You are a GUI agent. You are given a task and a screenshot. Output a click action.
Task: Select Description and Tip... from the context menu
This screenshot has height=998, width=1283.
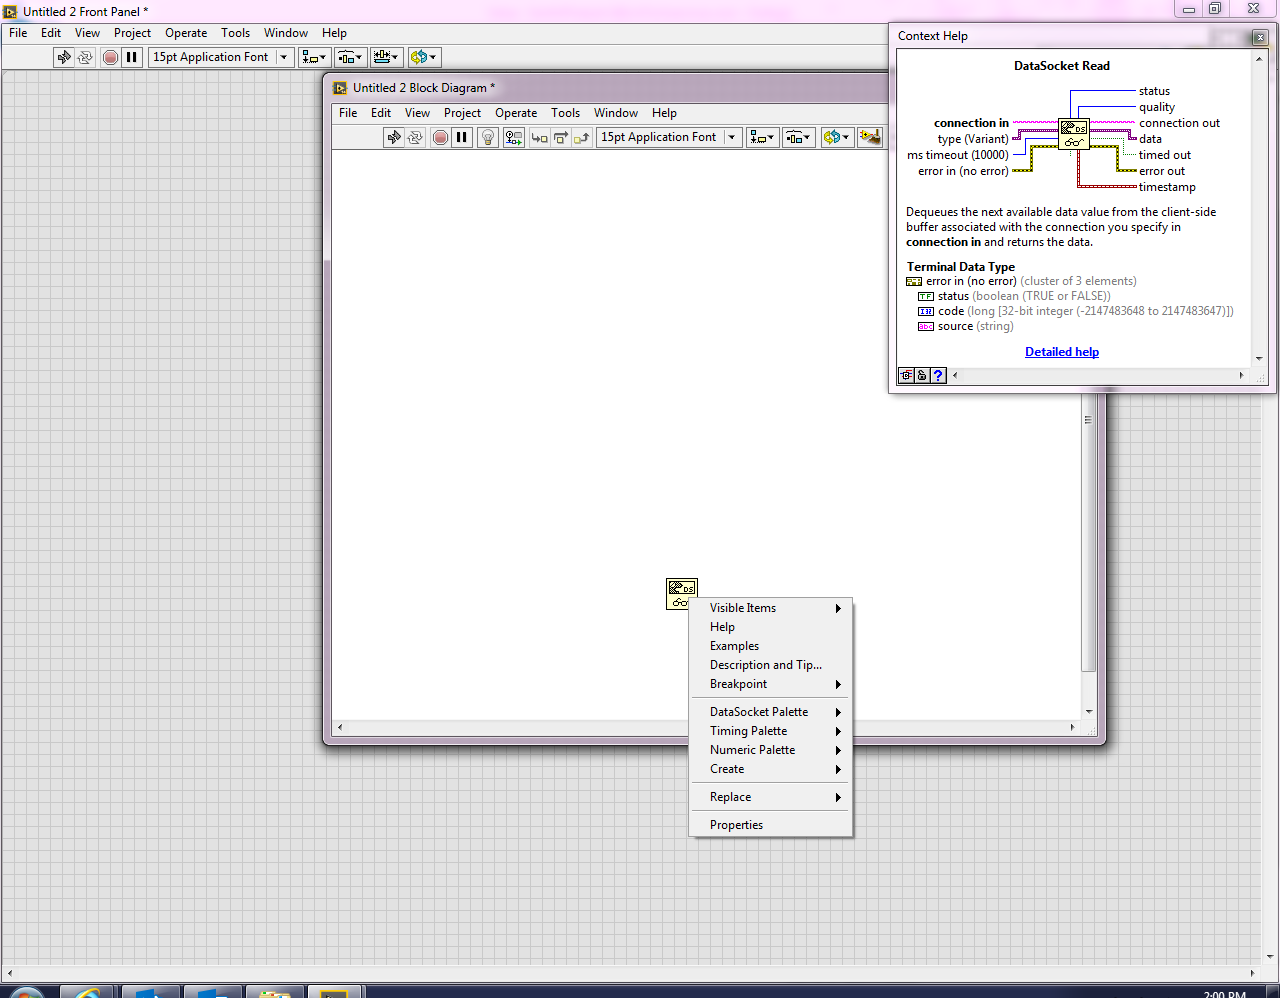pyautogui.click(x=771, y=665)
